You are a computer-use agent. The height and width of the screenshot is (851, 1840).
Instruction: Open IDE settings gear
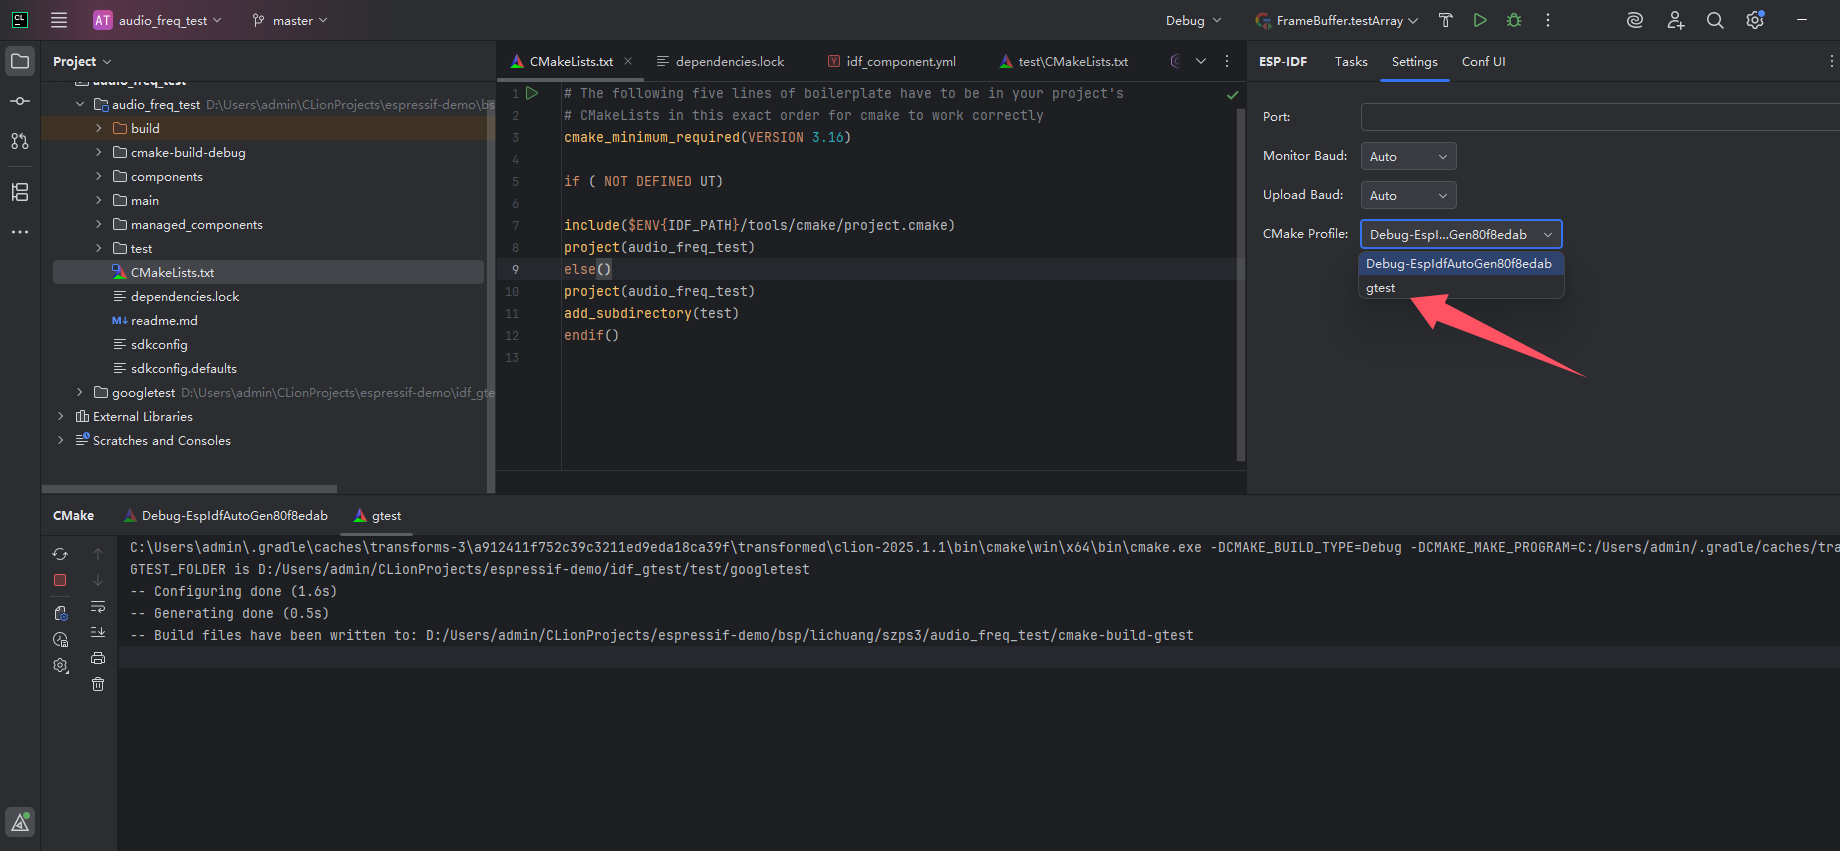(x=1755, y=20)
